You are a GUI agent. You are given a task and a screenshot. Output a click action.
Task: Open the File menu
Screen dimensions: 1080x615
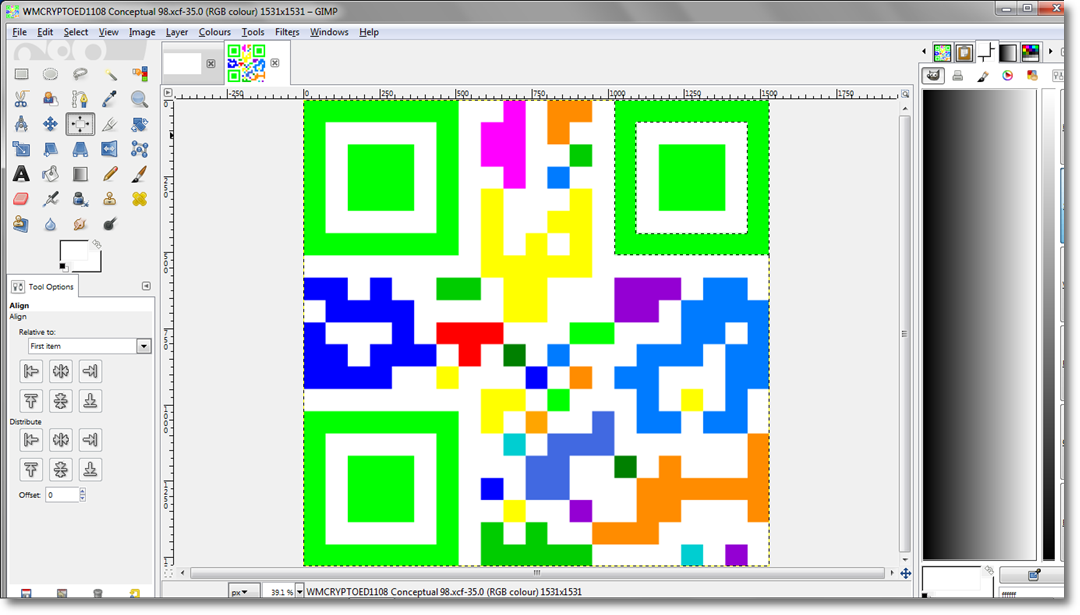click(x=19, y=32)
